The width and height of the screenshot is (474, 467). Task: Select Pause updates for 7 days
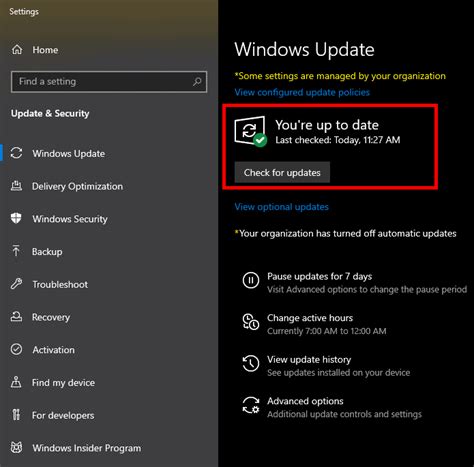319,276
